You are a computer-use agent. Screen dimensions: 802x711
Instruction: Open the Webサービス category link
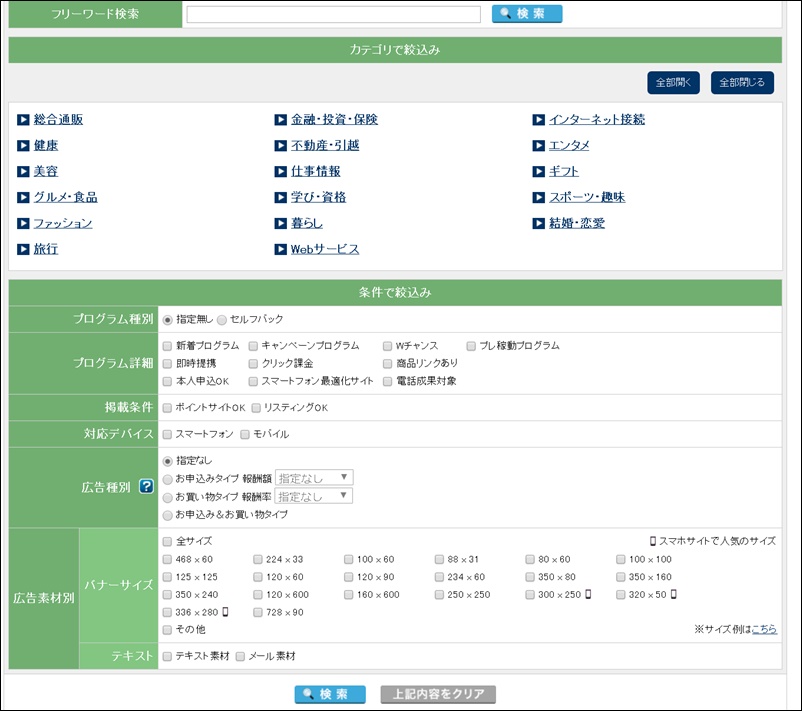tap(325, 249)
